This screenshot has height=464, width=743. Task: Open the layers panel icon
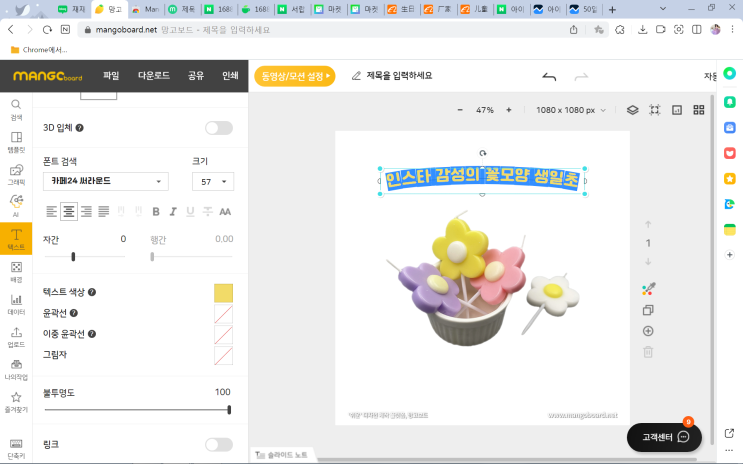click(633, 110)
